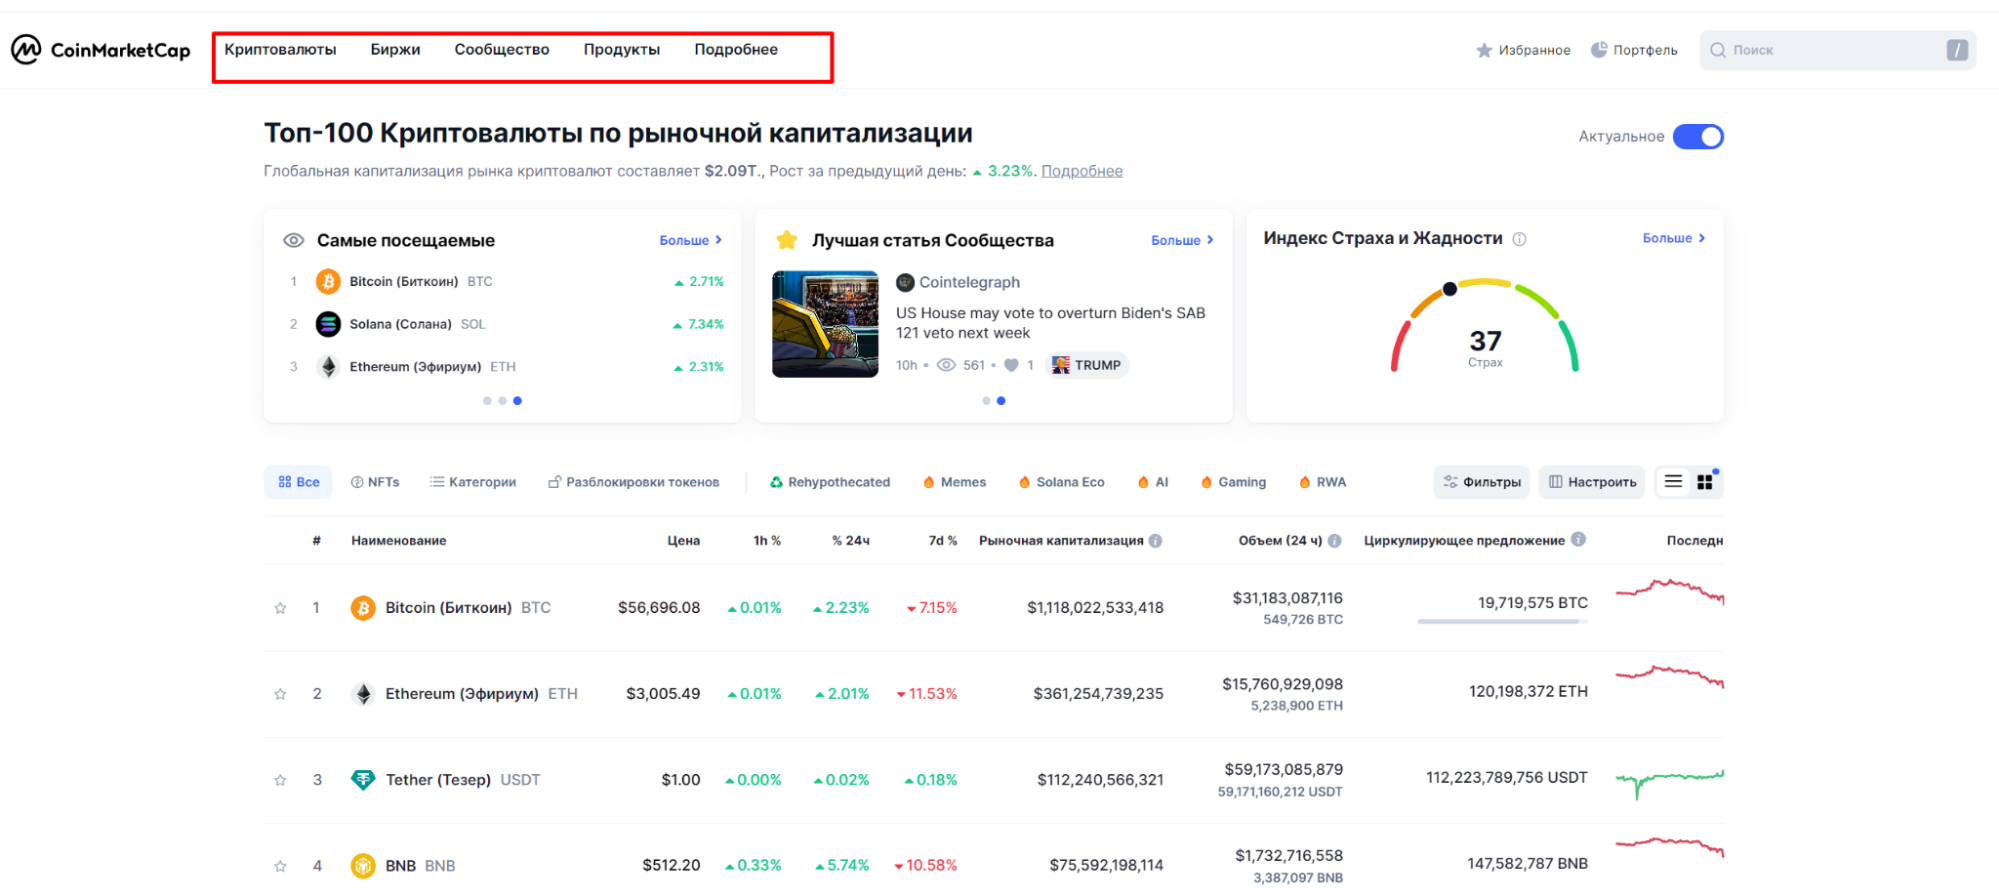
Task: Select the Все tab
Action: (x=298, y=482)
